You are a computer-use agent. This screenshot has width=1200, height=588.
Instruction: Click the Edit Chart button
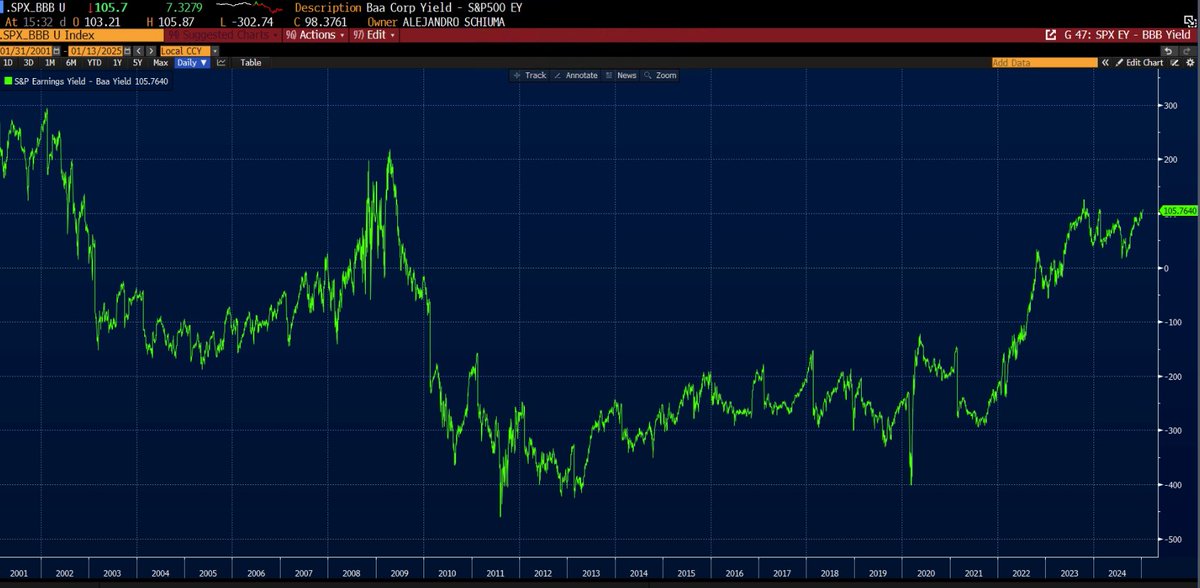(1138, 62)
